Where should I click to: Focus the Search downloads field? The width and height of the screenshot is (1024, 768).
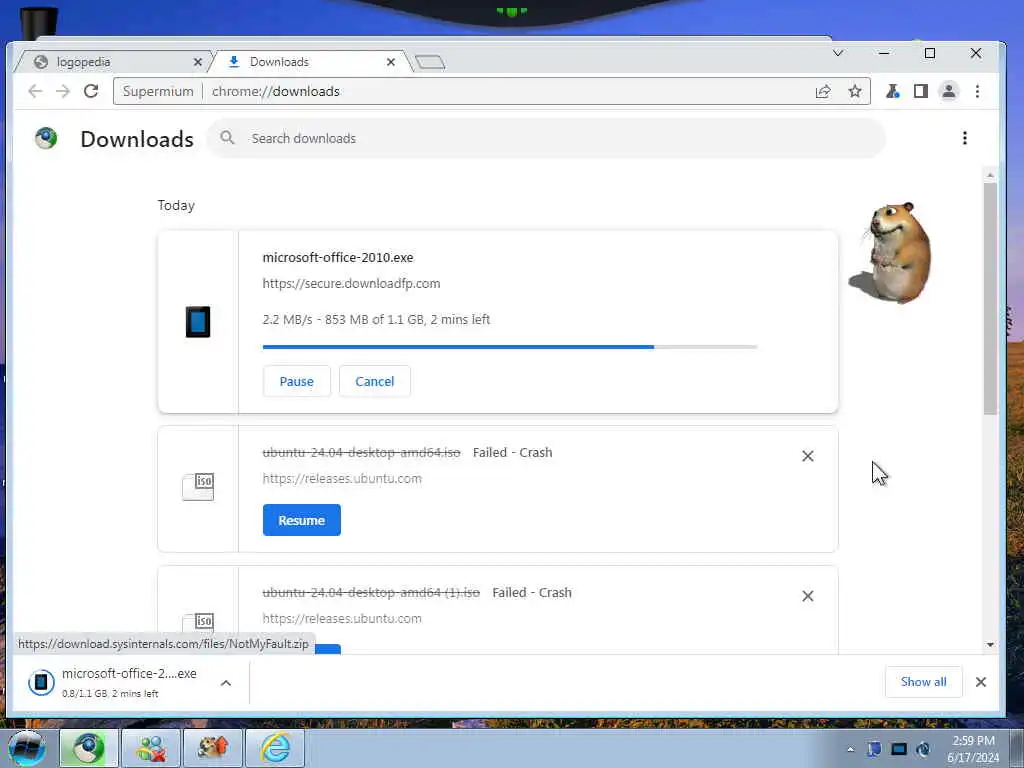tap(546, 138)
